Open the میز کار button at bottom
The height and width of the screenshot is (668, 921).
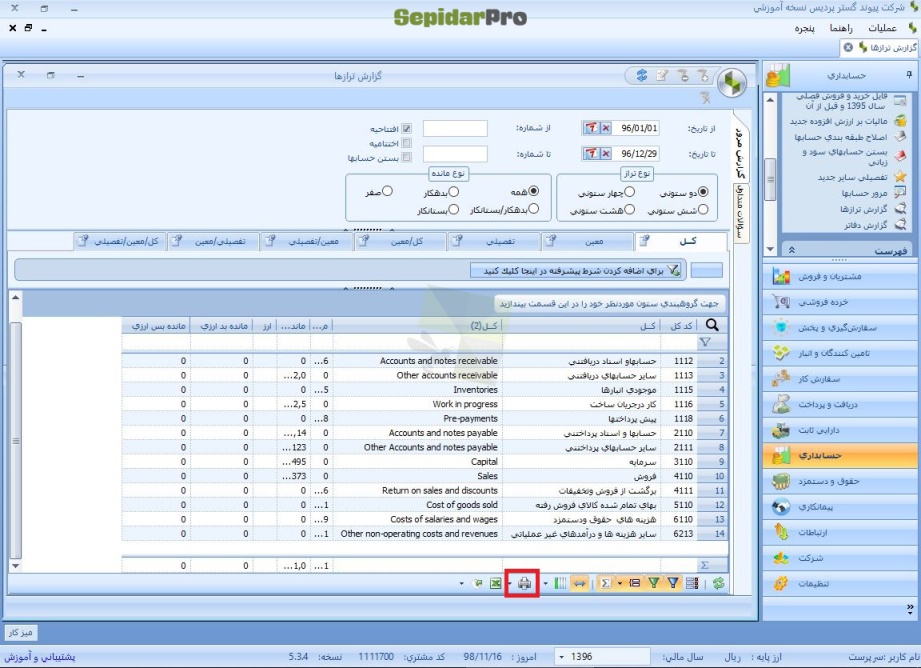(21, 633)
